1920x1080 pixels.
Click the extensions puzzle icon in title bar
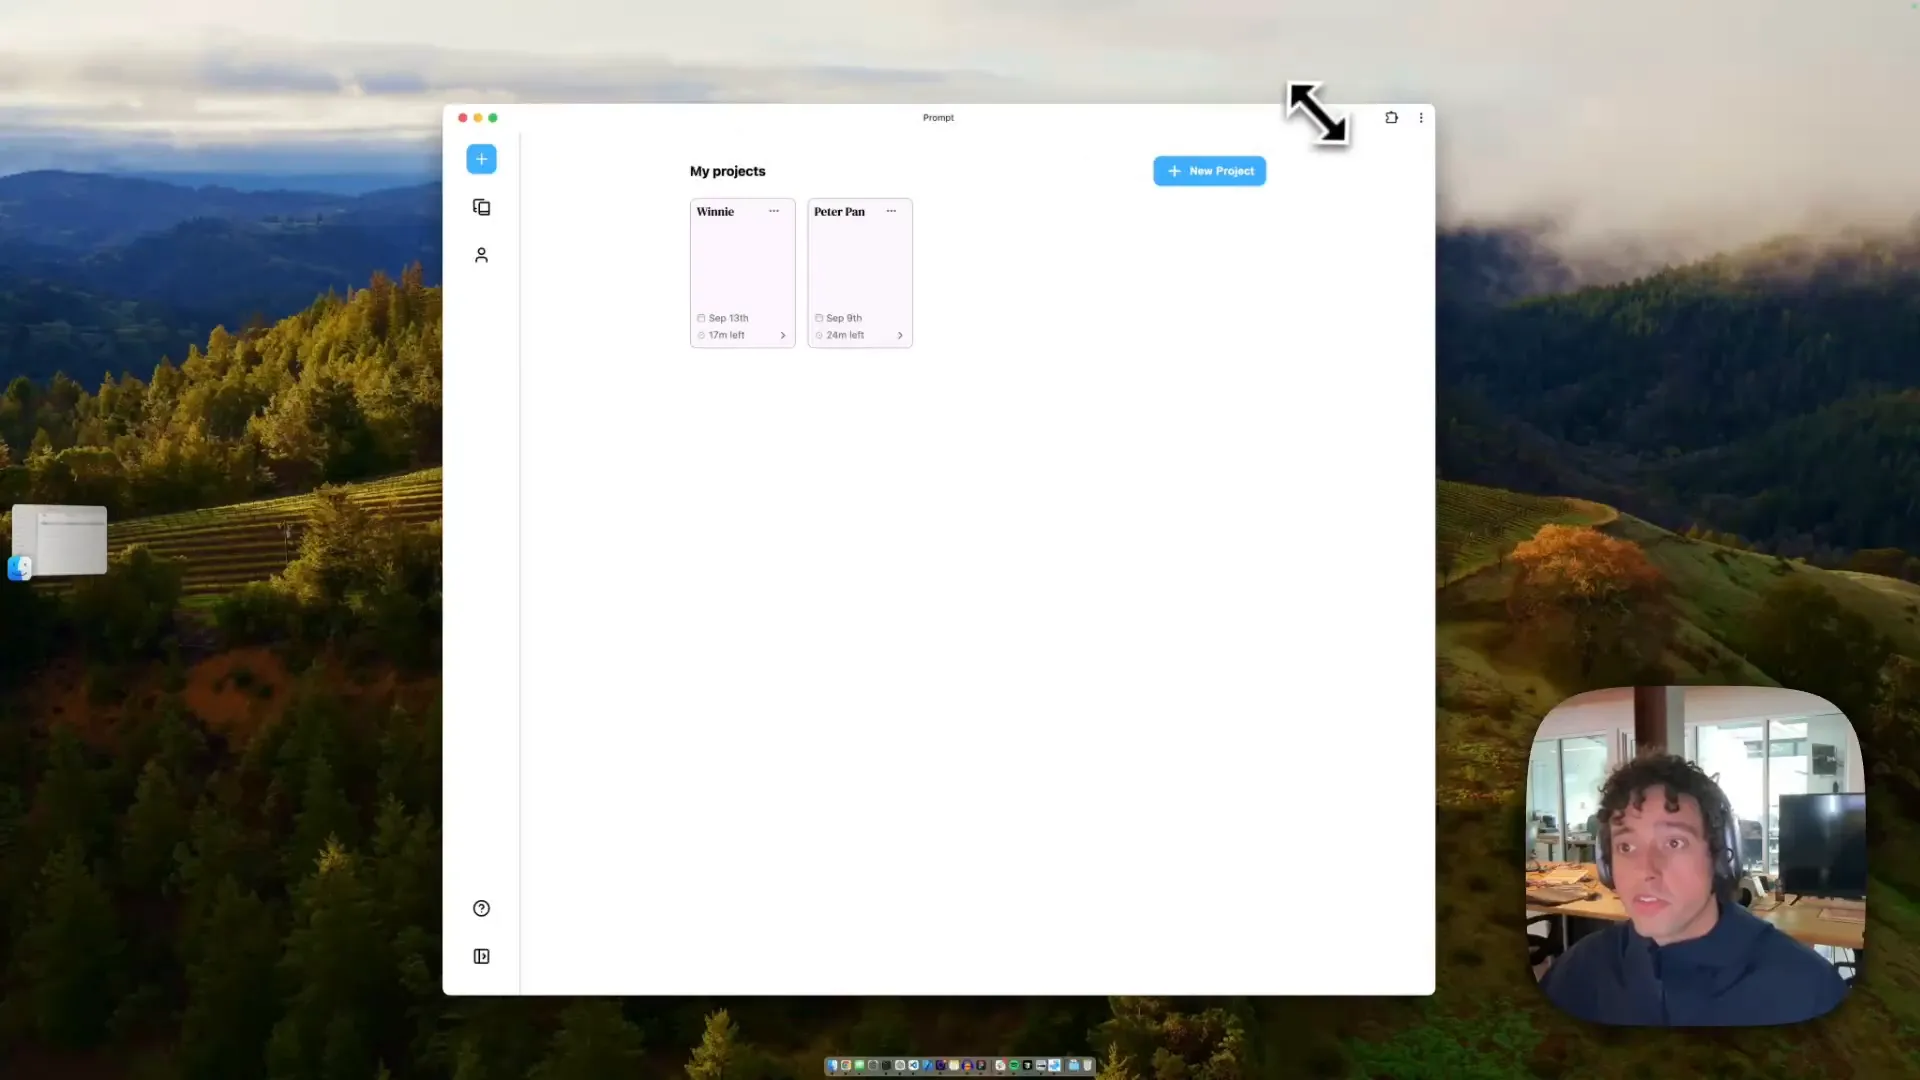(x=1391, y=117)
